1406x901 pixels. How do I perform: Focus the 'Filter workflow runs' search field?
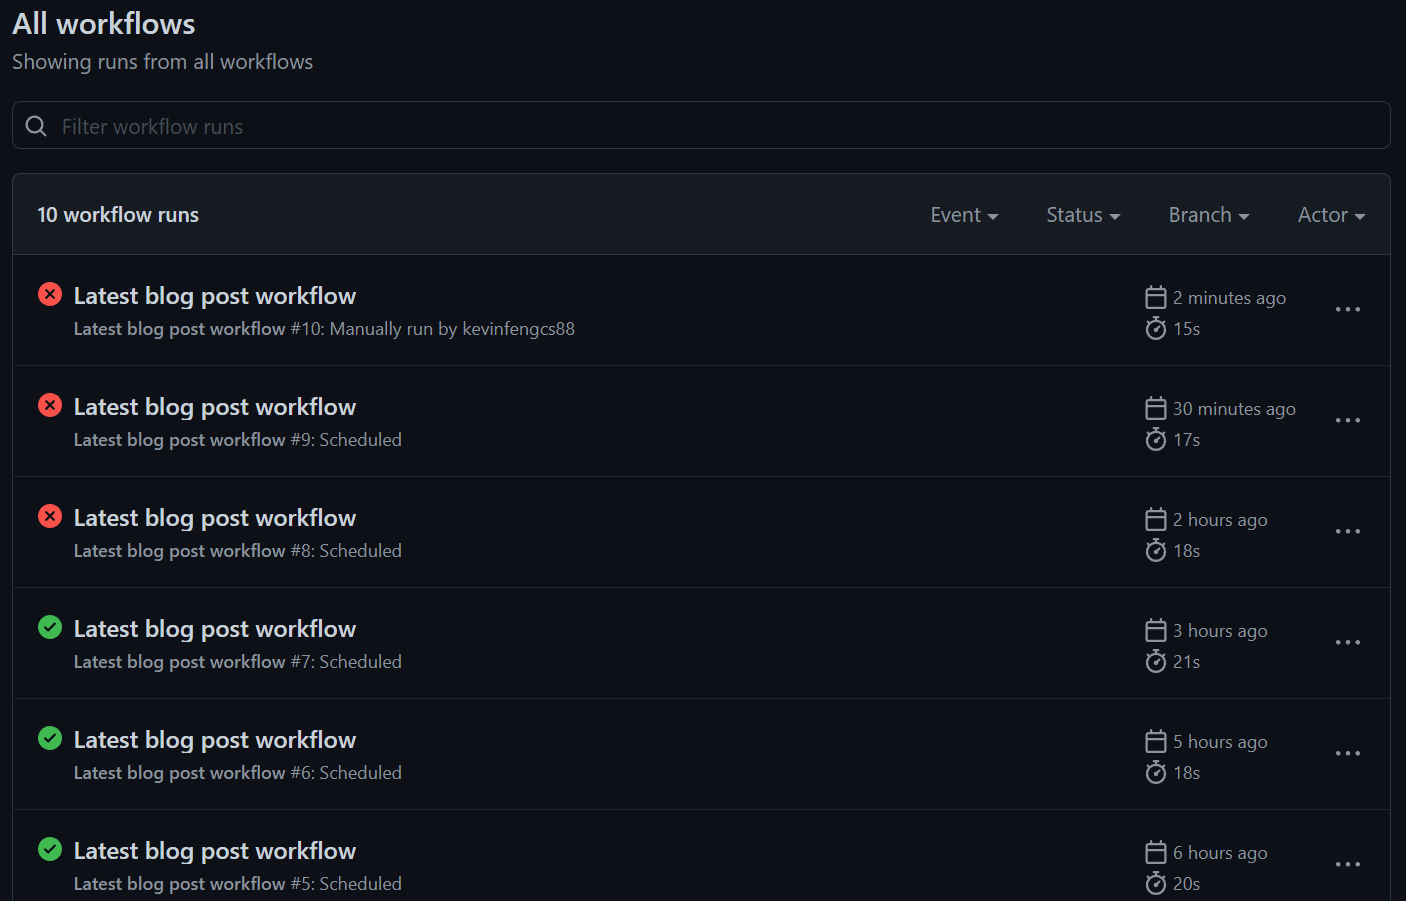701,125
